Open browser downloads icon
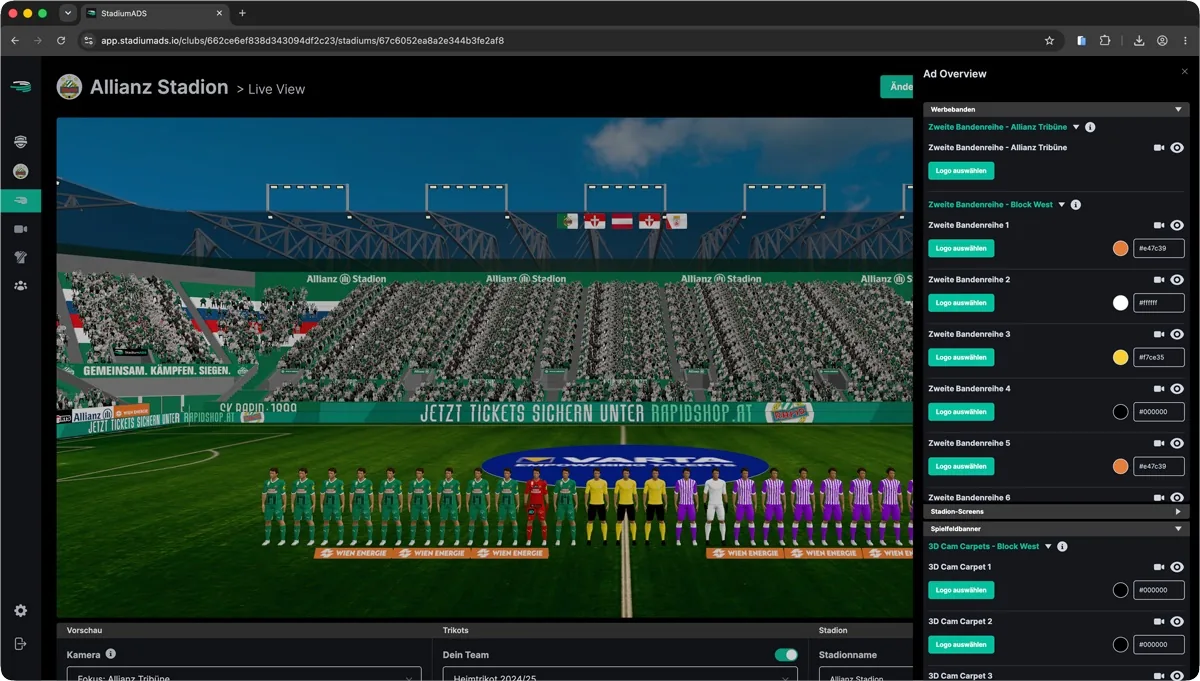The height and width of the screenshot is (681, 1200). pyautogui.click(x=1139, y=41)
